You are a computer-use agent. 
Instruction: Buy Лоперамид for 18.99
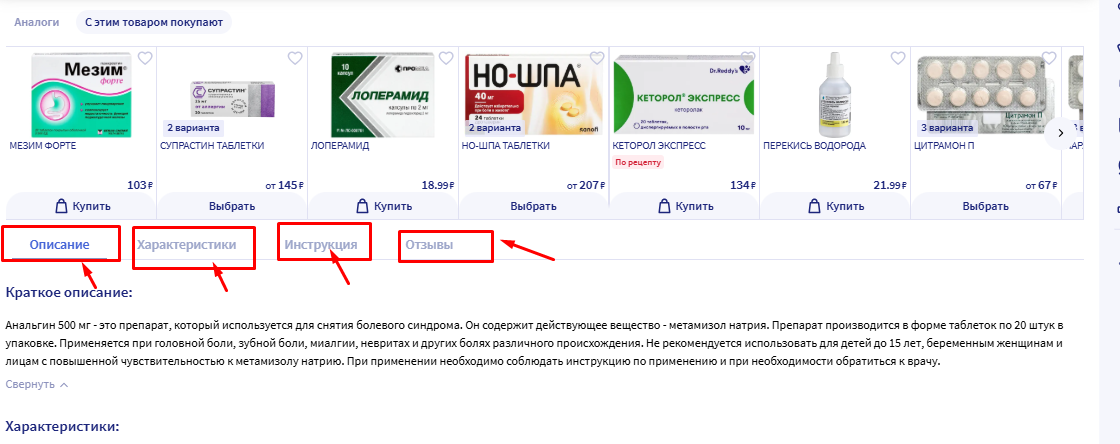(x=383, y=206)
